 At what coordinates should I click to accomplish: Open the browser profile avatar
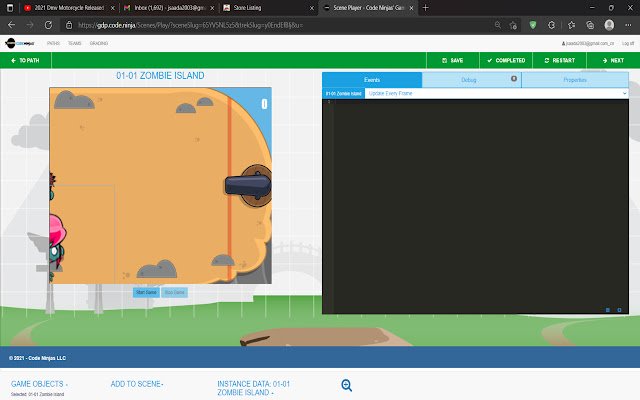pyautogui.click(x=609, y=25)
